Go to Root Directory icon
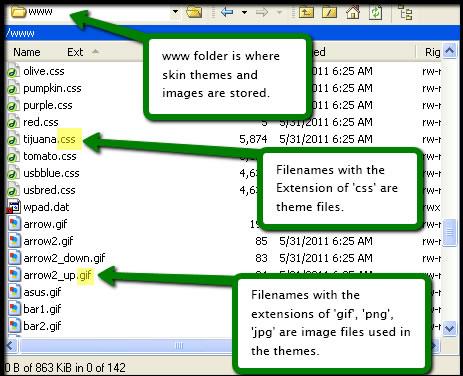 pyautogui.click(x=330, y=13)
